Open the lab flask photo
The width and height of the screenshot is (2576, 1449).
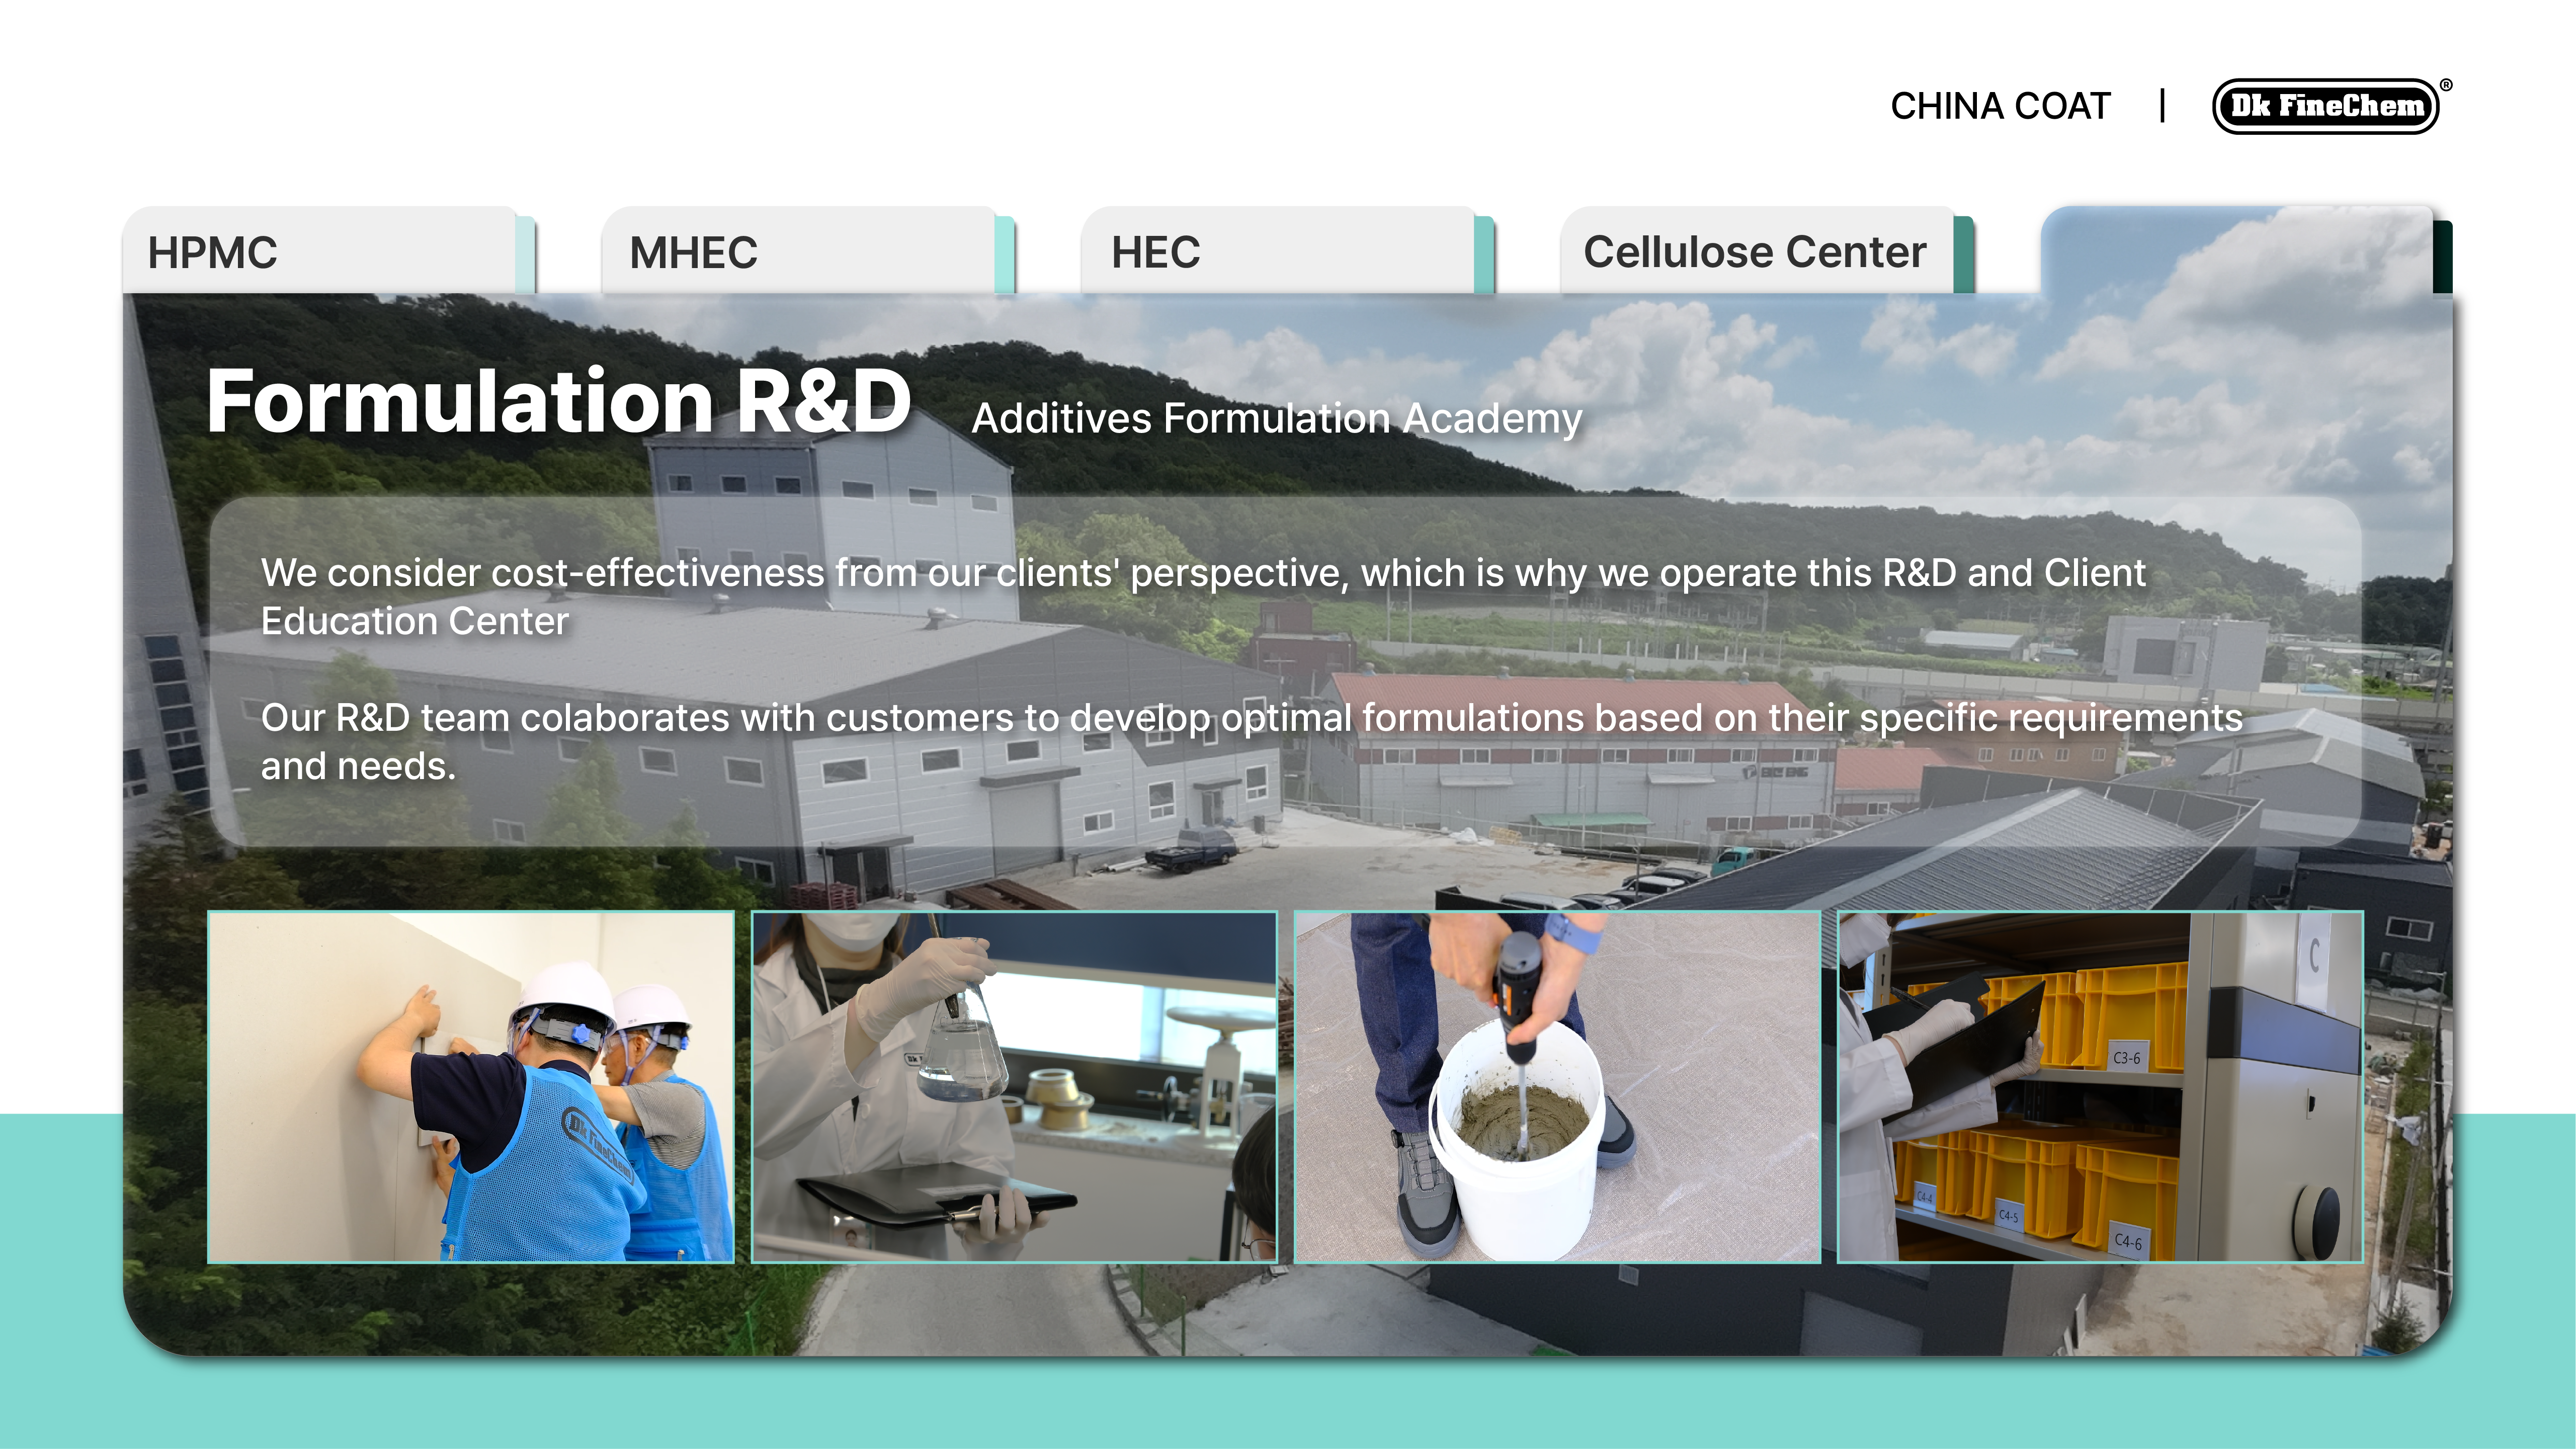pyautogui.click(x=1014, y=1087)
